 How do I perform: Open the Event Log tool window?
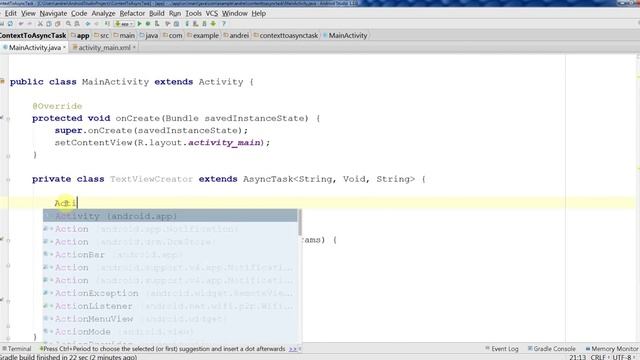(x=502, y=349)
